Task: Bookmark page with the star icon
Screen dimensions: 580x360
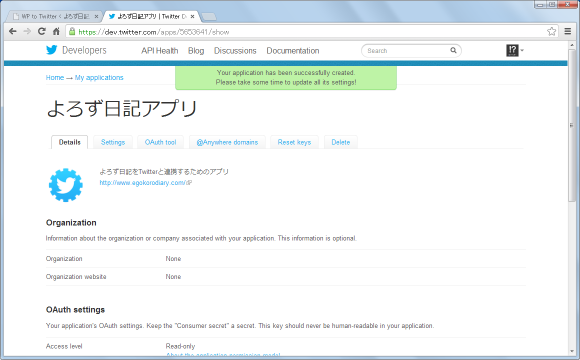Action: tap(552, 31)
